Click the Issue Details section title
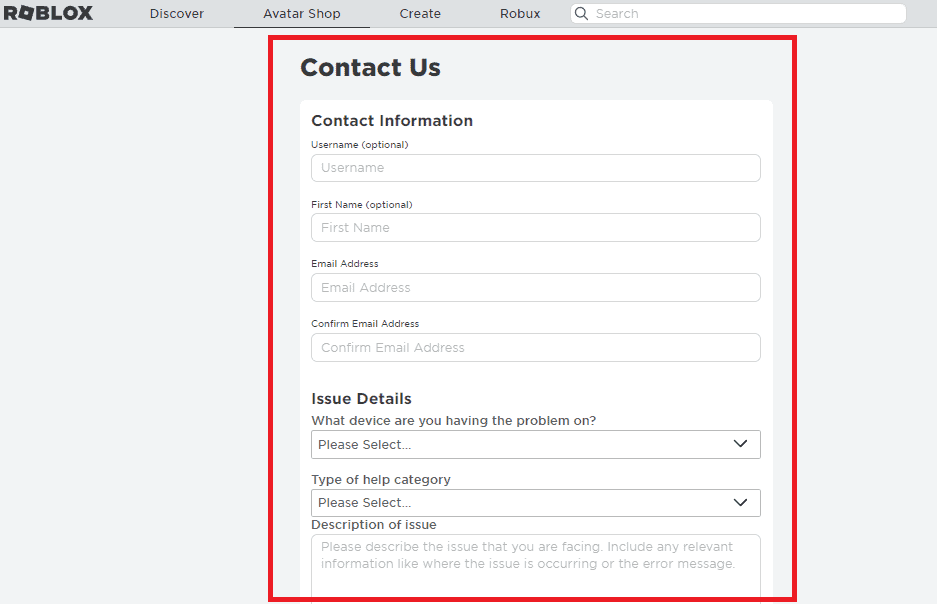The width and height of the screenshot is (937, 604). tap(361, 399)
